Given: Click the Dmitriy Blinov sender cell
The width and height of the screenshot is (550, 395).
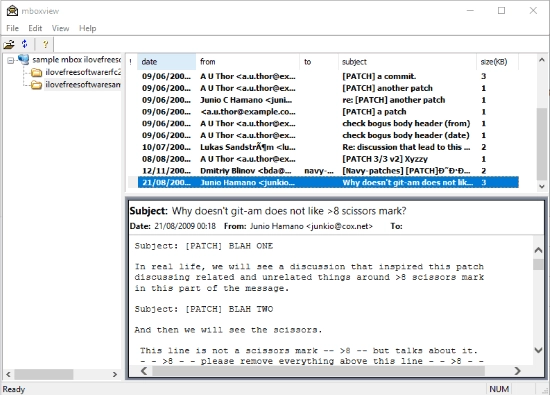Looking at the screenshot, I should [246, 171].
